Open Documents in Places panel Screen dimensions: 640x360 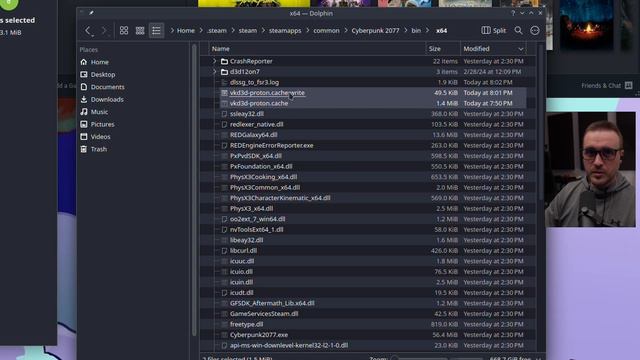107,87
